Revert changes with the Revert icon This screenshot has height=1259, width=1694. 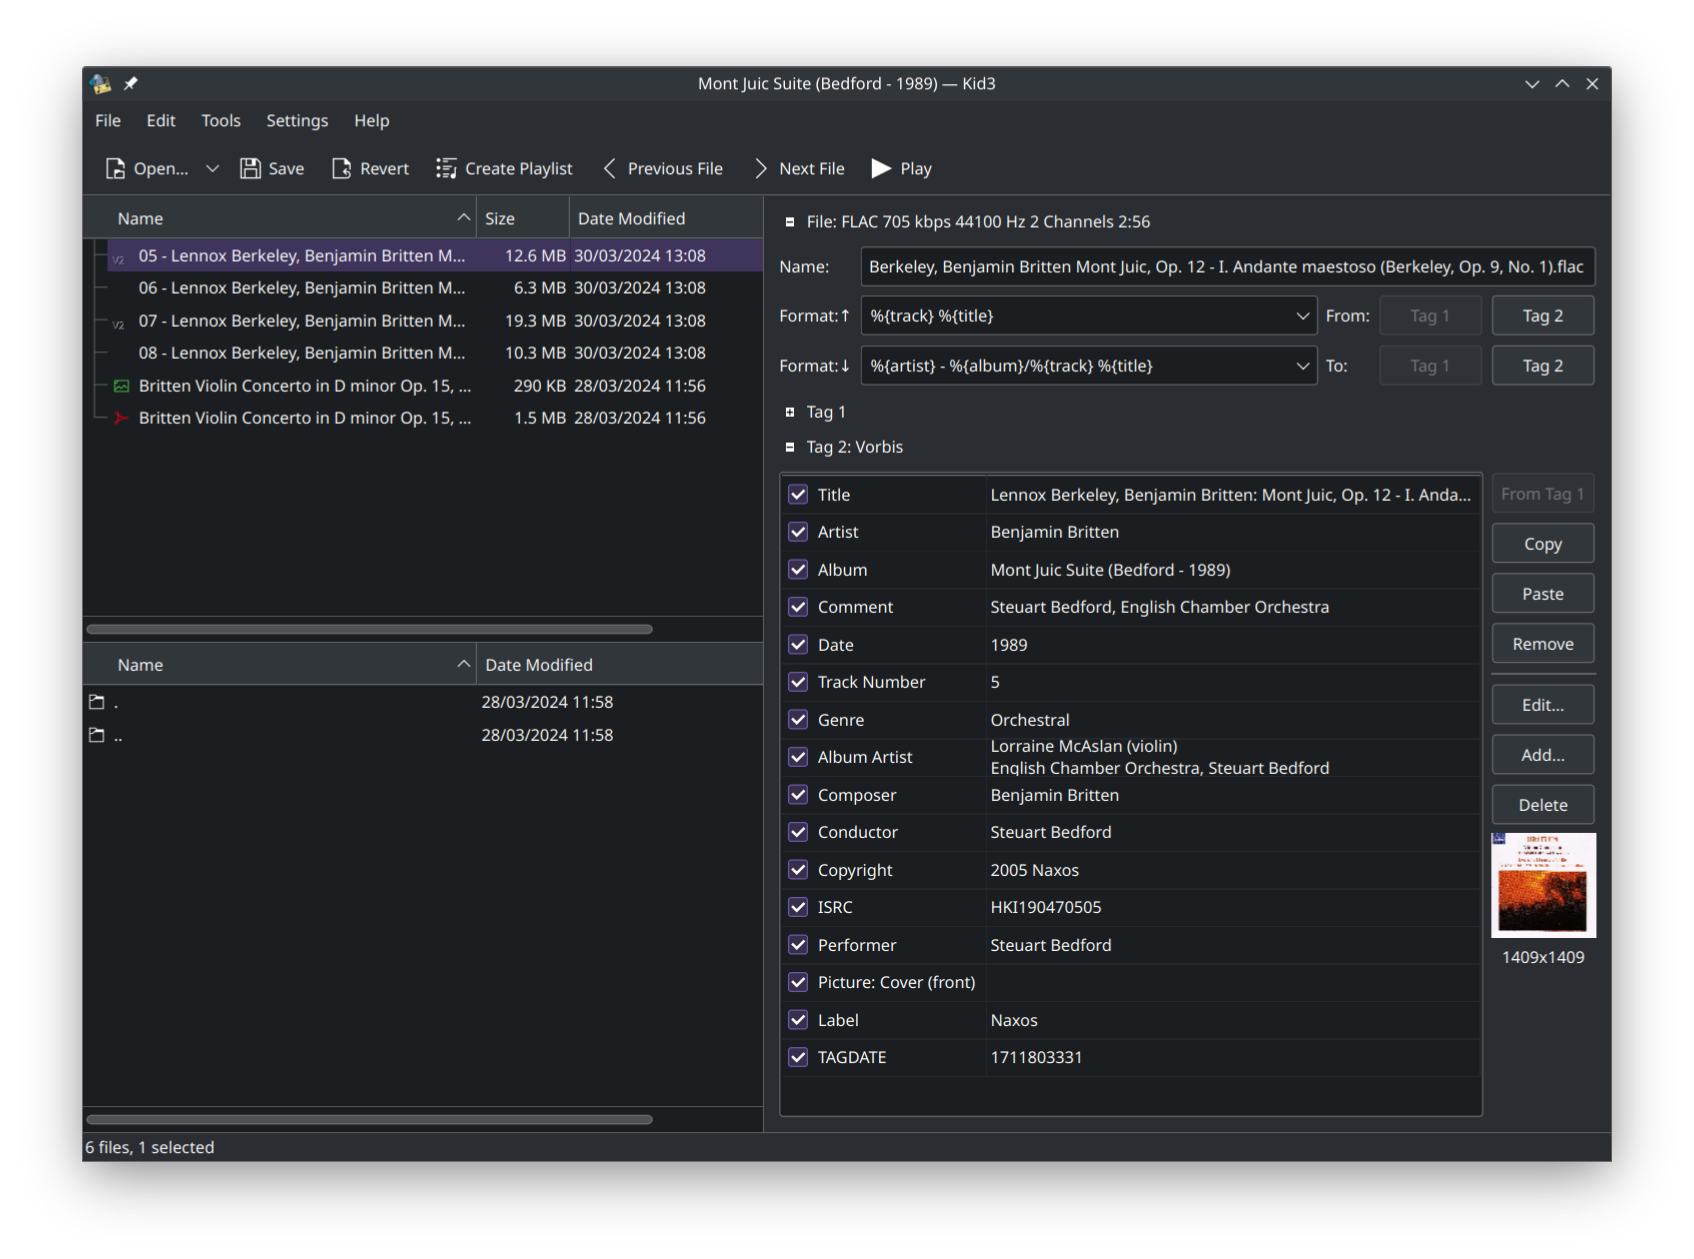click(x=341, y=168)
